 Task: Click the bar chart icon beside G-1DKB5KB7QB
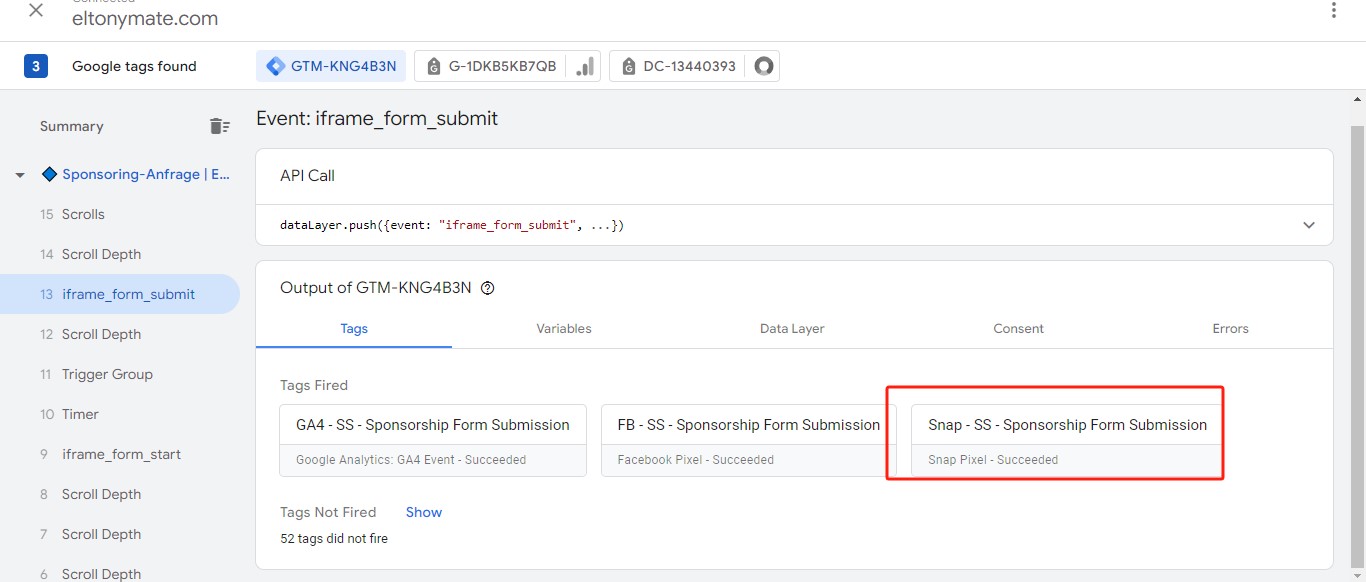click(x=585, y=66)
